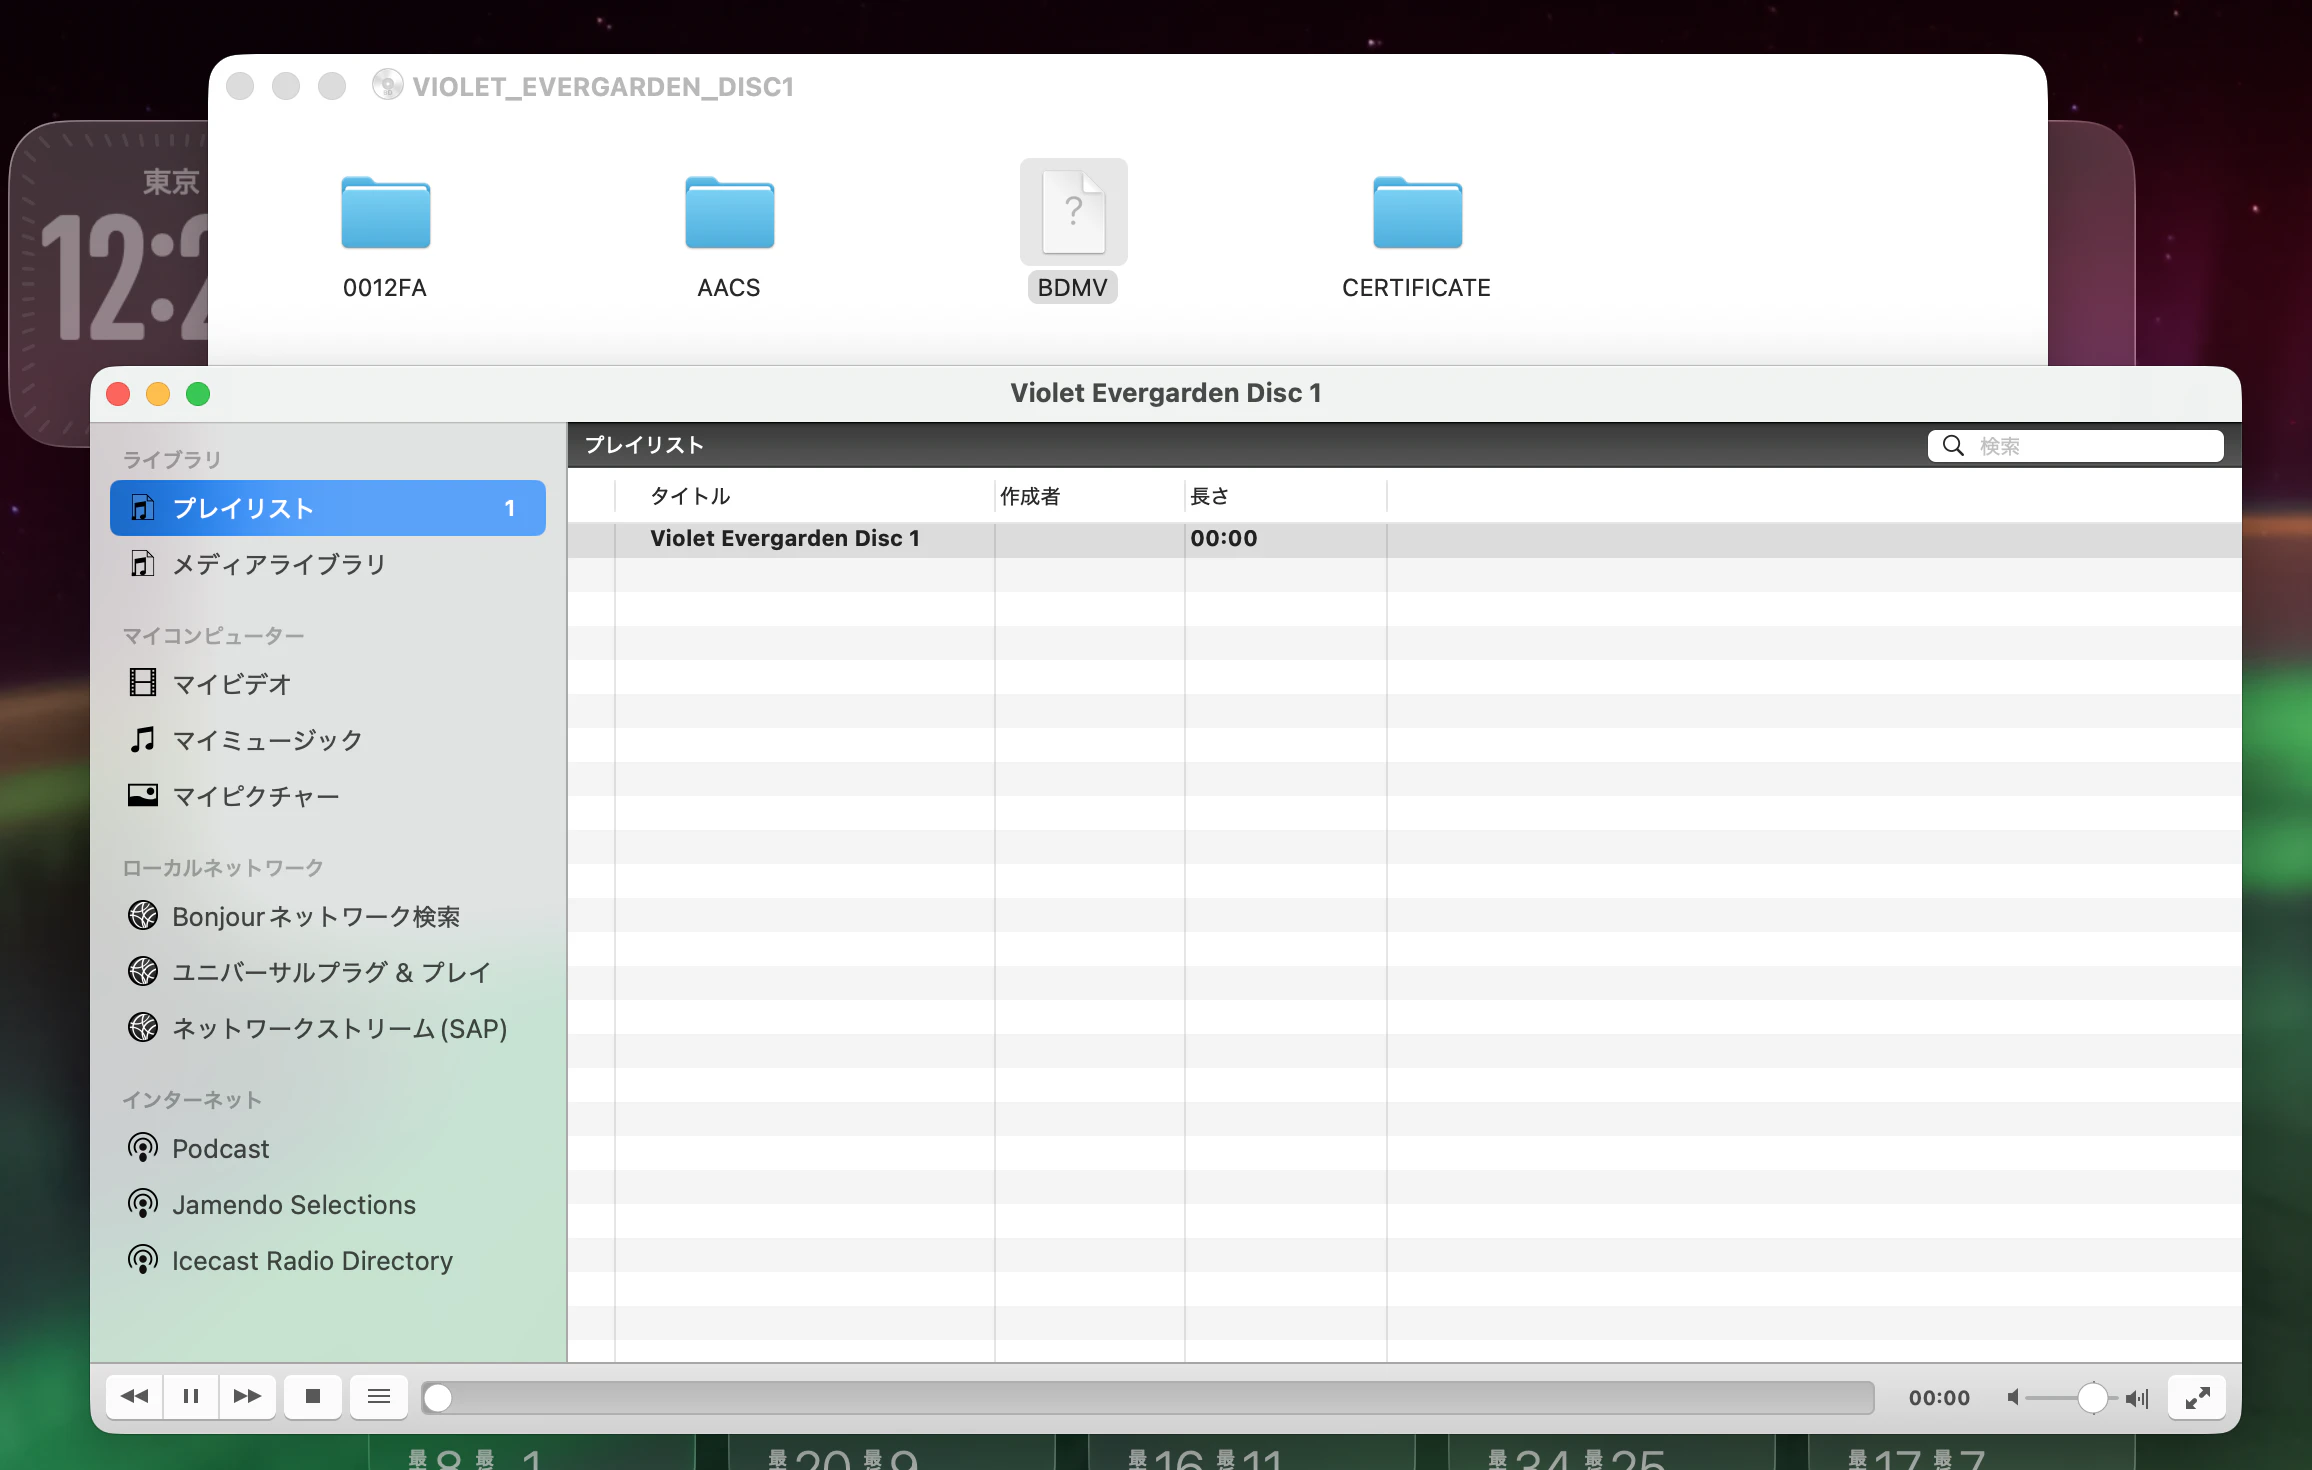
Task: Pause playback with the pause button
Action: point(191,1397)
